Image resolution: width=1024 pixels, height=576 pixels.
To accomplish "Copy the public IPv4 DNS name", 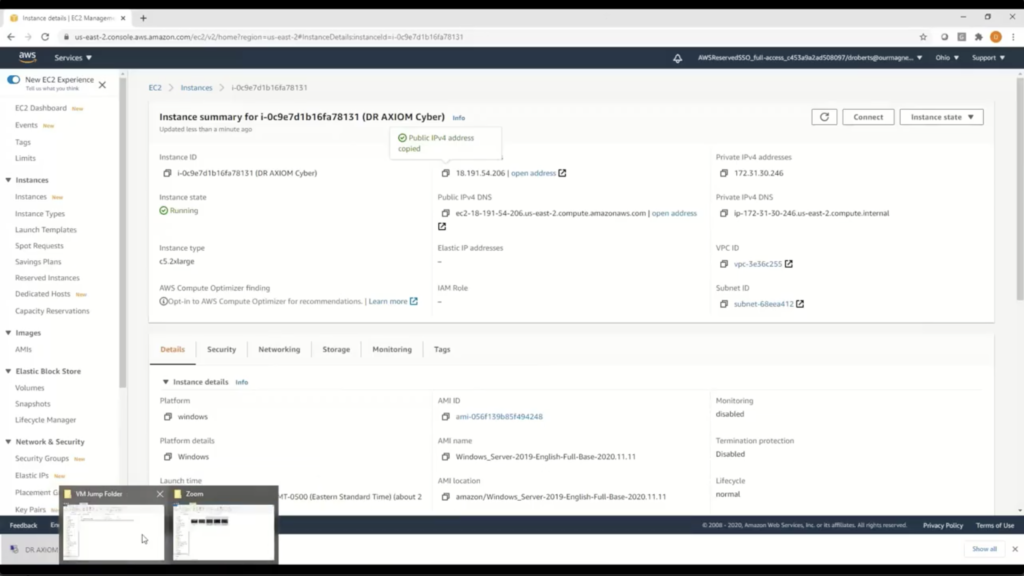I will pos(445,213).
